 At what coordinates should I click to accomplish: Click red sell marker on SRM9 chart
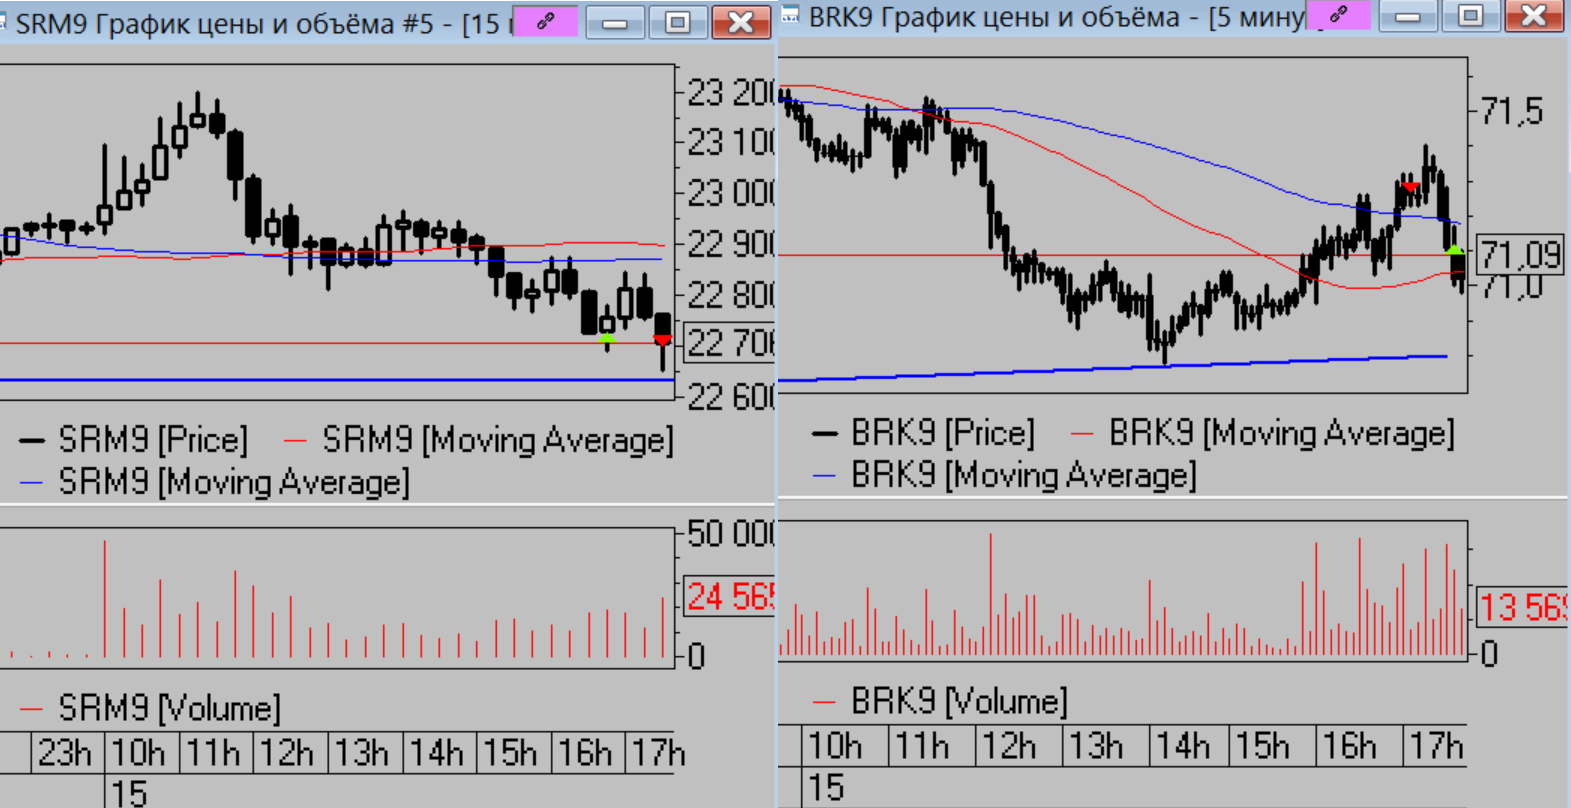click(662, 340)
